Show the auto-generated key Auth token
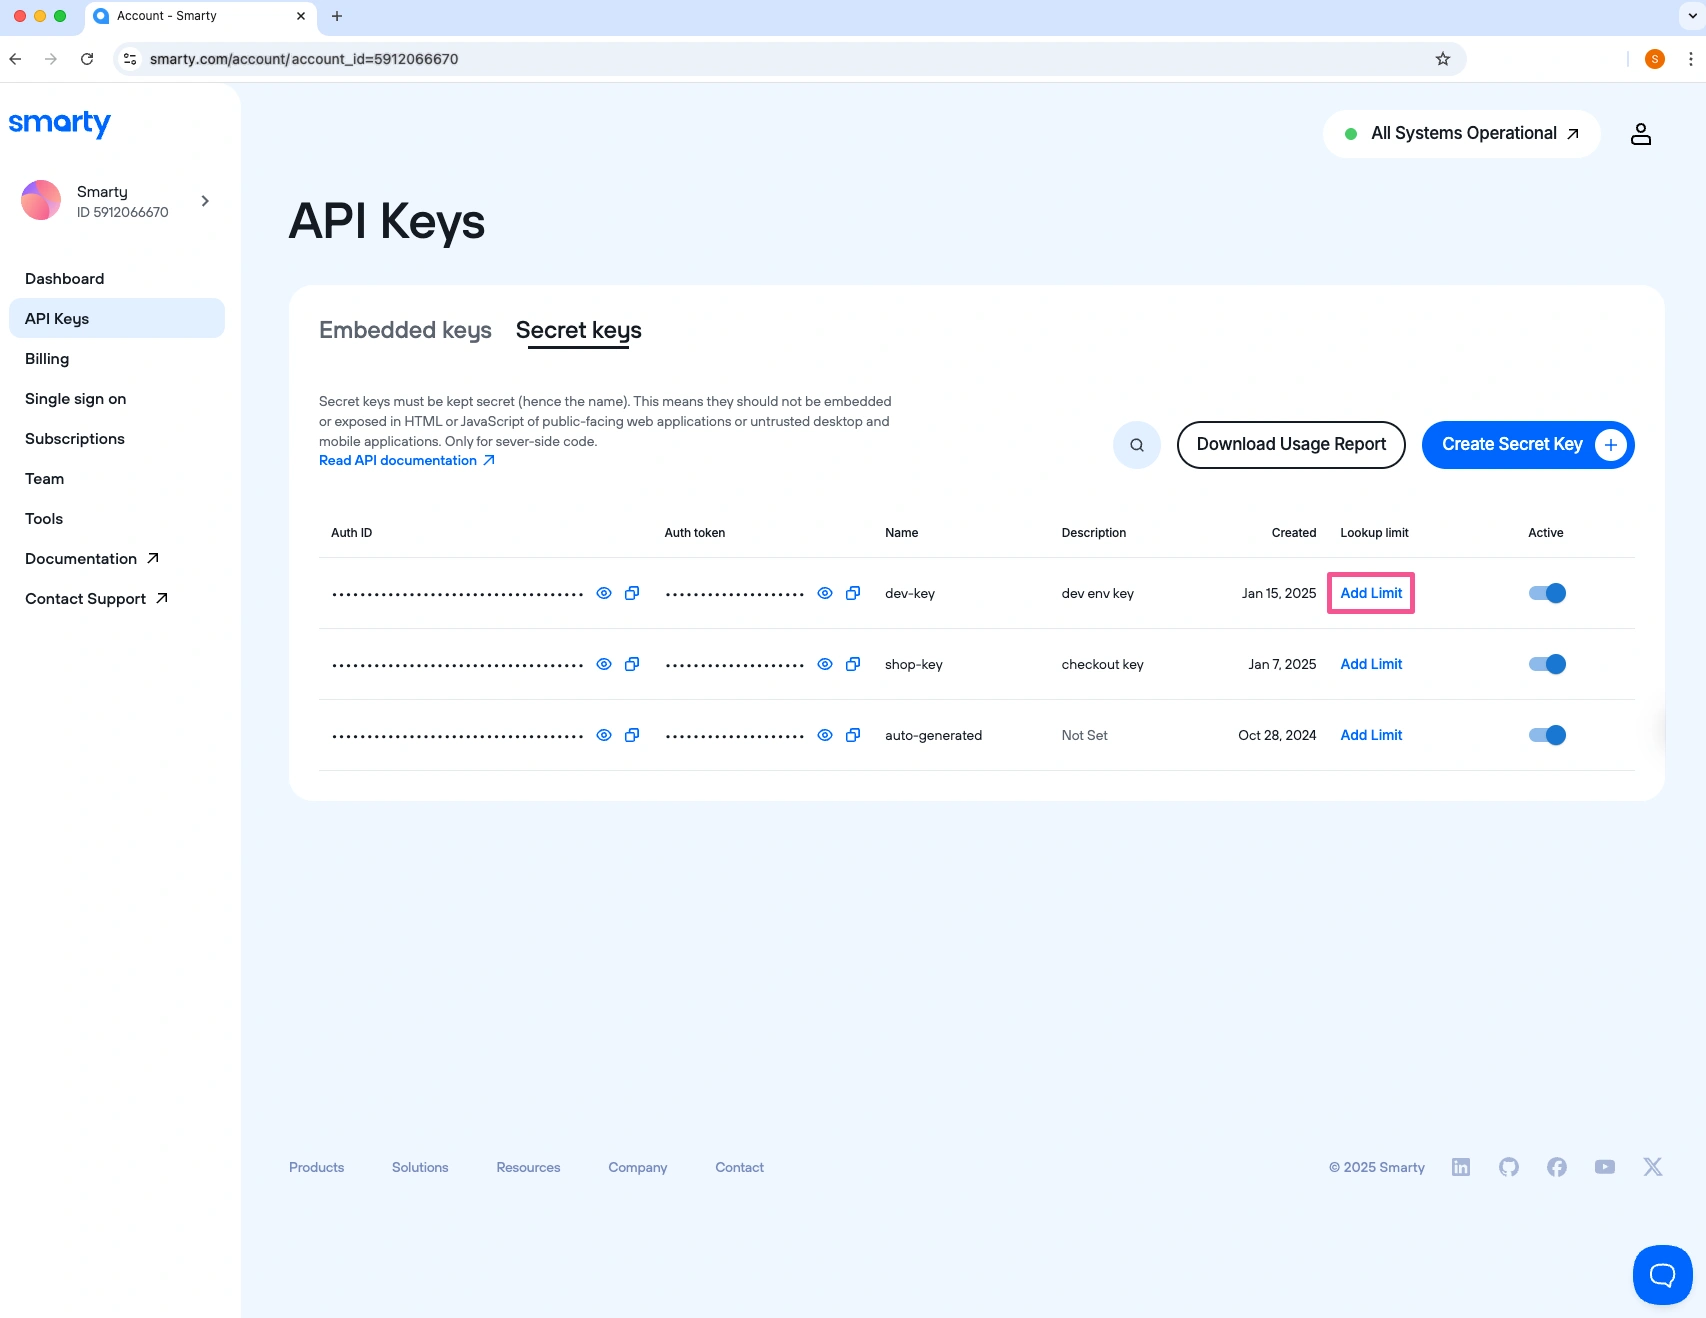Screen dimensions: 1706x1318 (825, 735)
